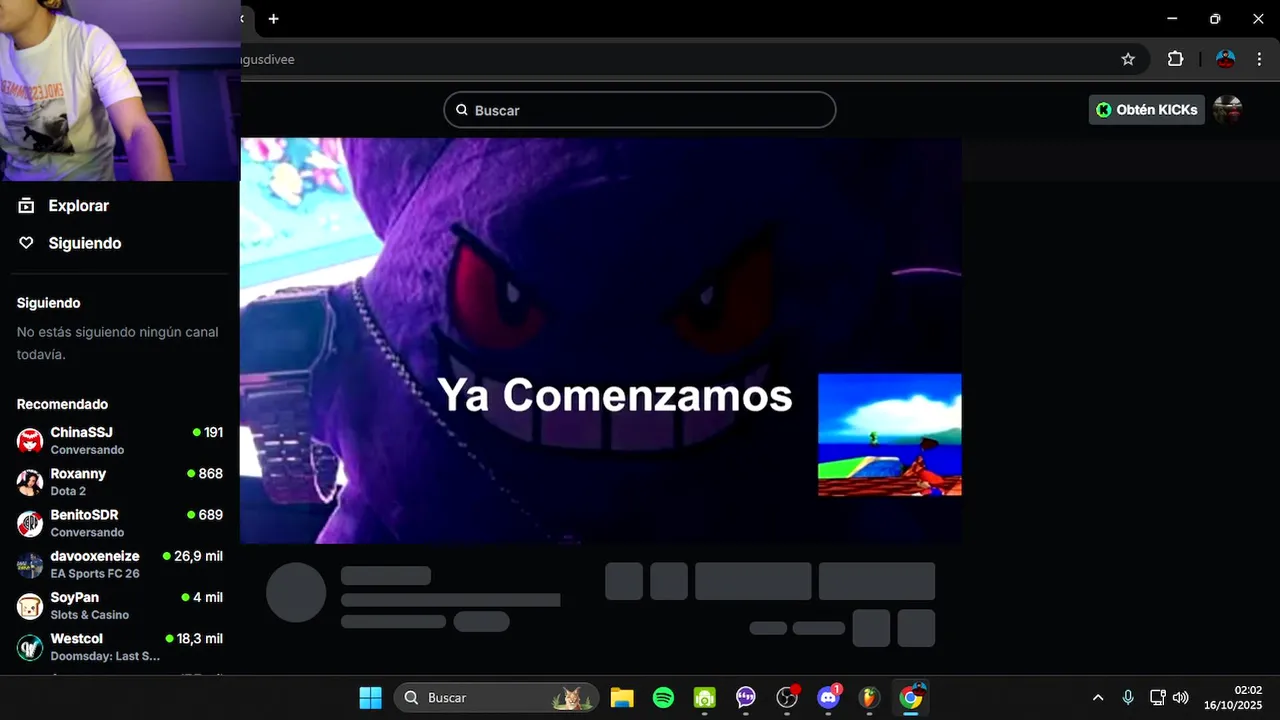The height and width of the screenshot is (720, 1280).
Task: Click the game picture-in-picture inset in video
Action: click(x=890, y=435)
